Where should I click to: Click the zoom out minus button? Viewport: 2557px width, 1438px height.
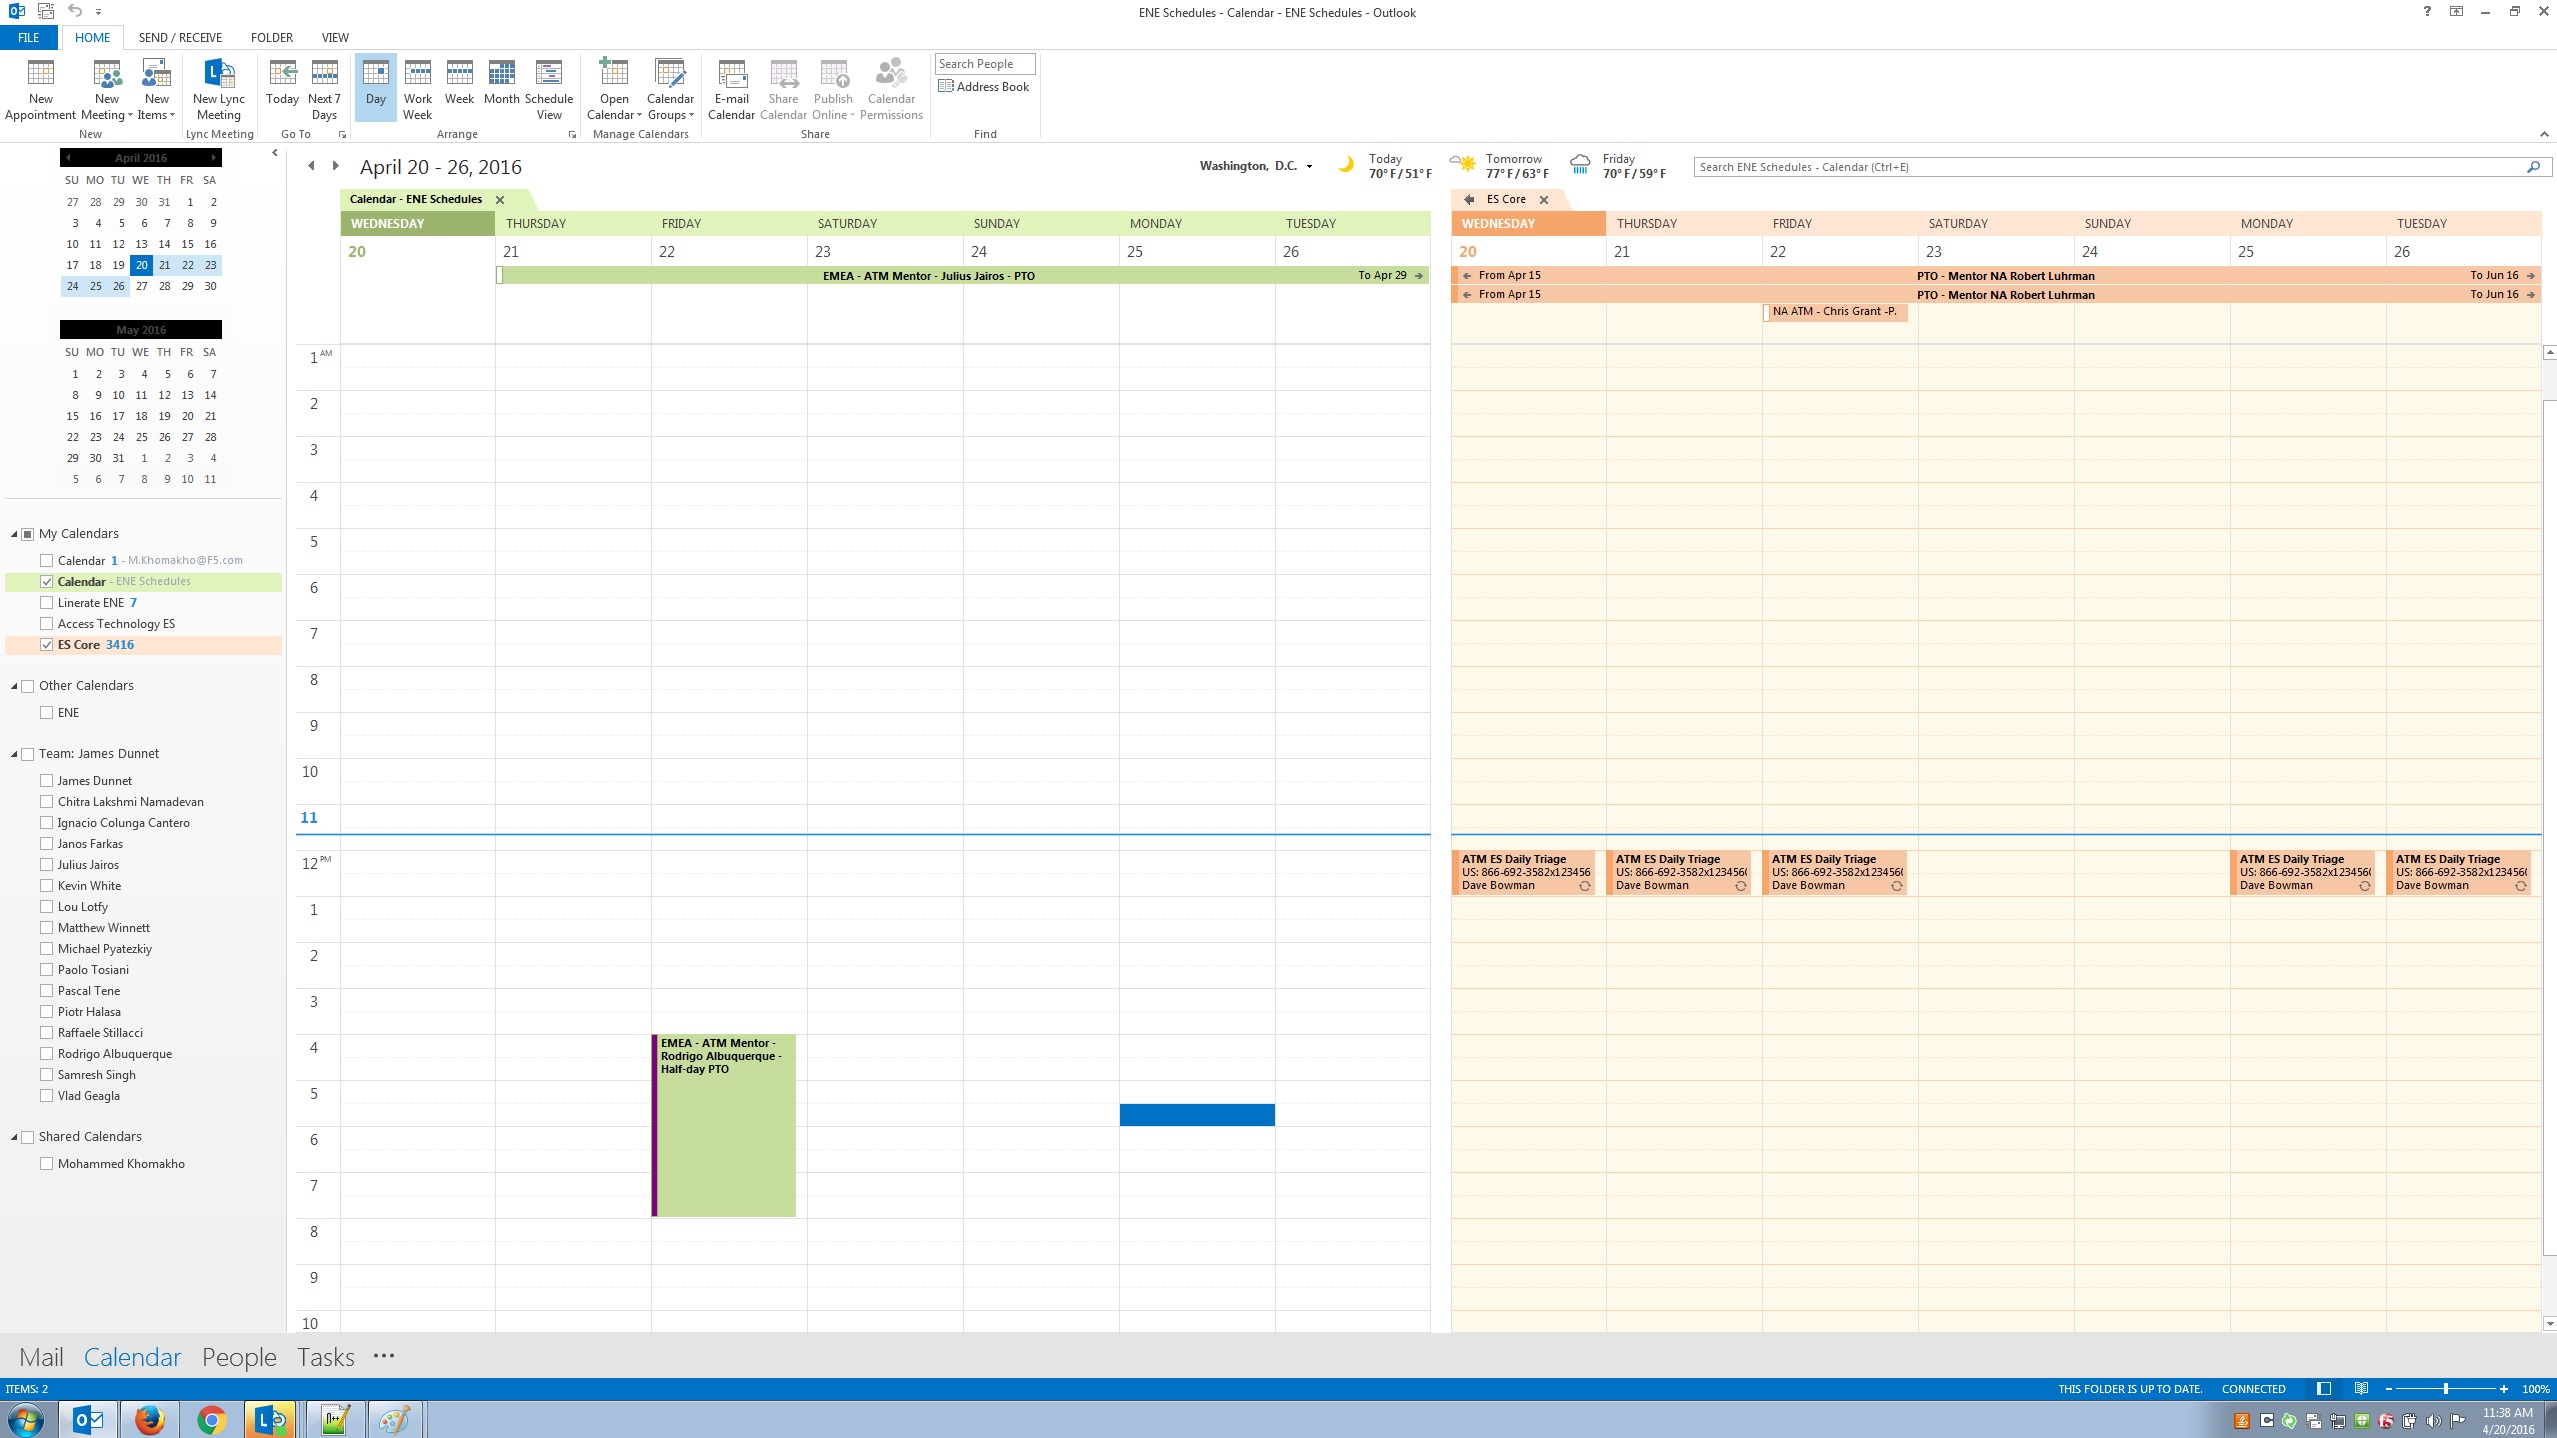click(2388, 1388)
